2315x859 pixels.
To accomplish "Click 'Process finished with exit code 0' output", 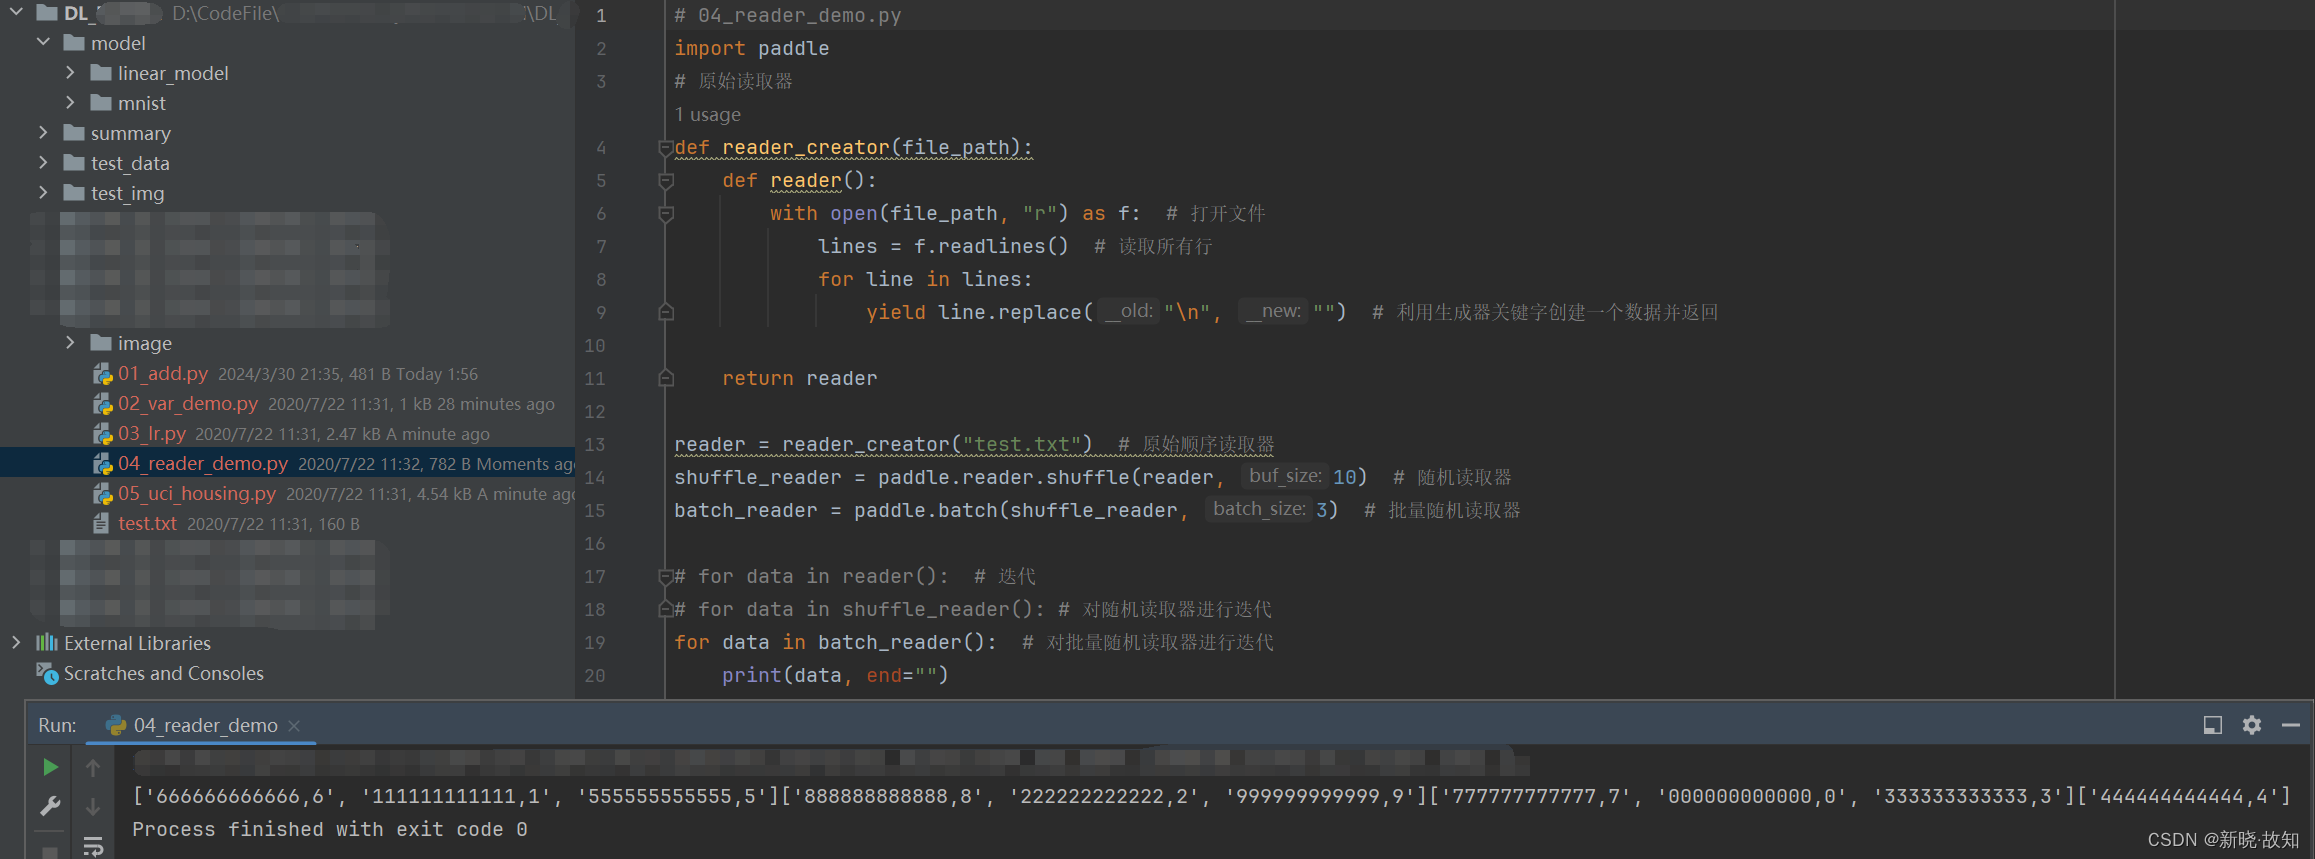I will click(329, 829).
